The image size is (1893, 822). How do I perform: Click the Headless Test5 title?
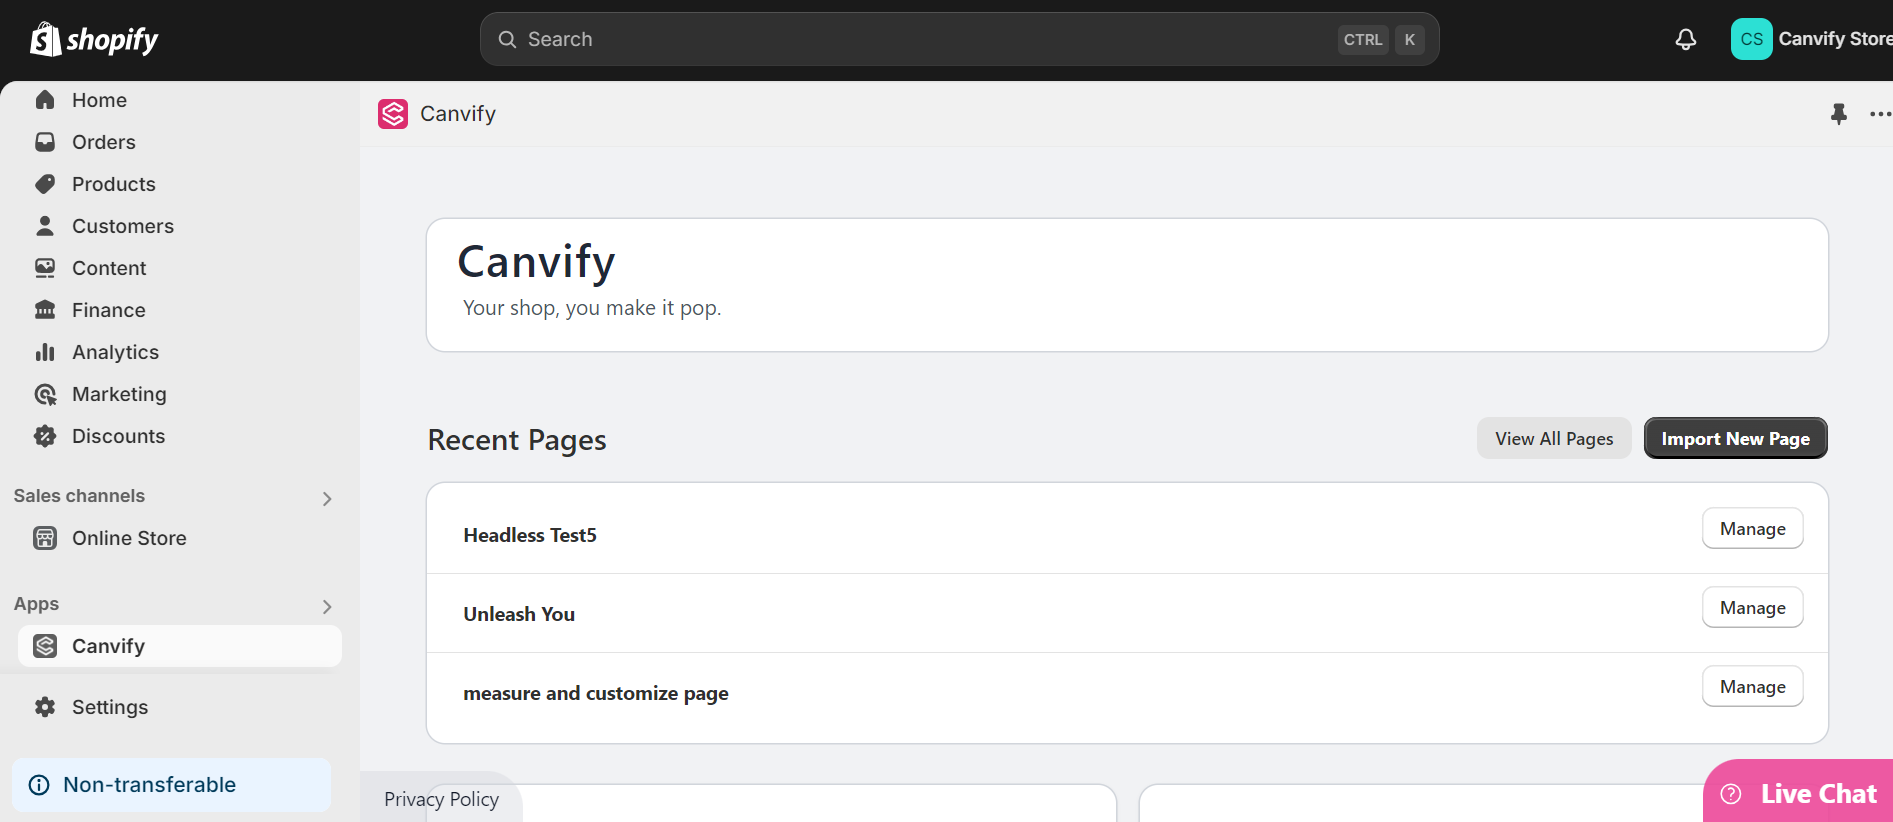click(530, 535)
